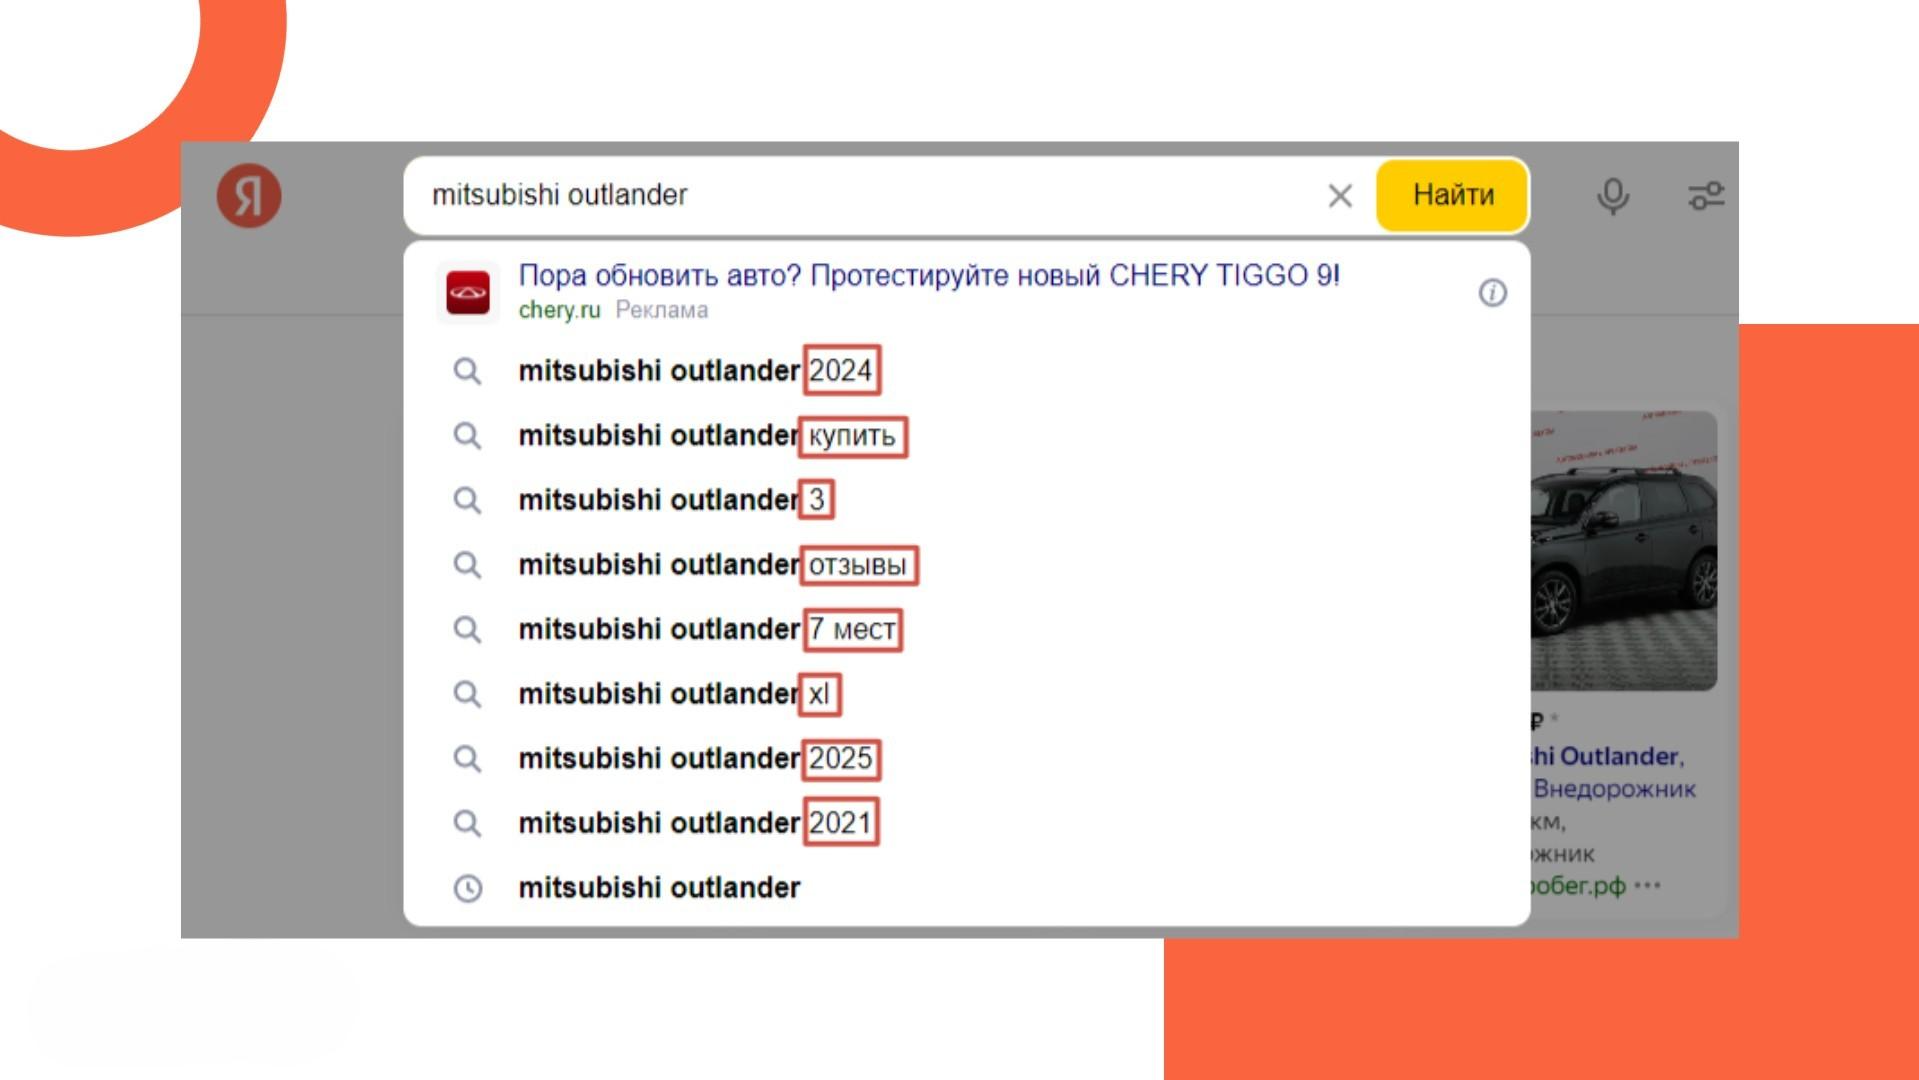The width and height of the screenshot is (1919, 1080).
Task: Click the three-dots menu by the .рф link
Action: pyautogui.click(x=1647, y=885)
